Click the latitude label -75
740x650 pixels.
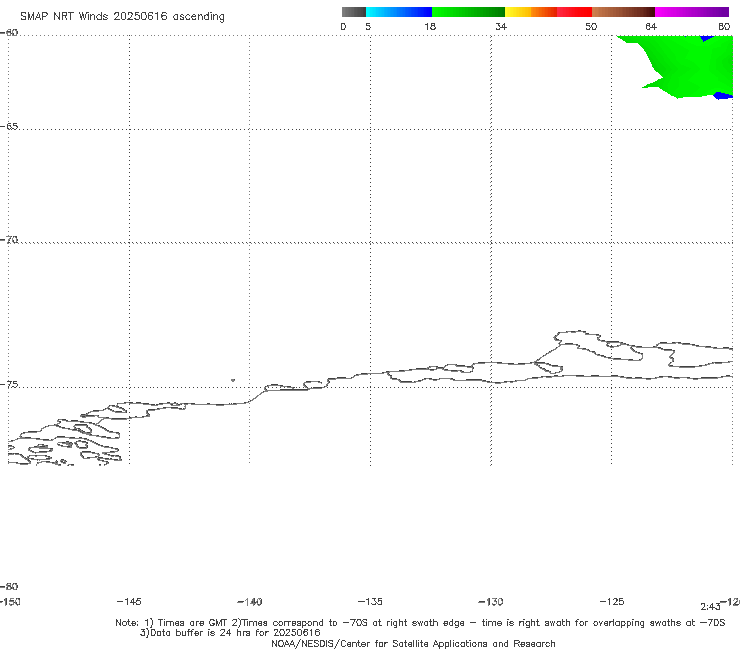click(9, 385)
